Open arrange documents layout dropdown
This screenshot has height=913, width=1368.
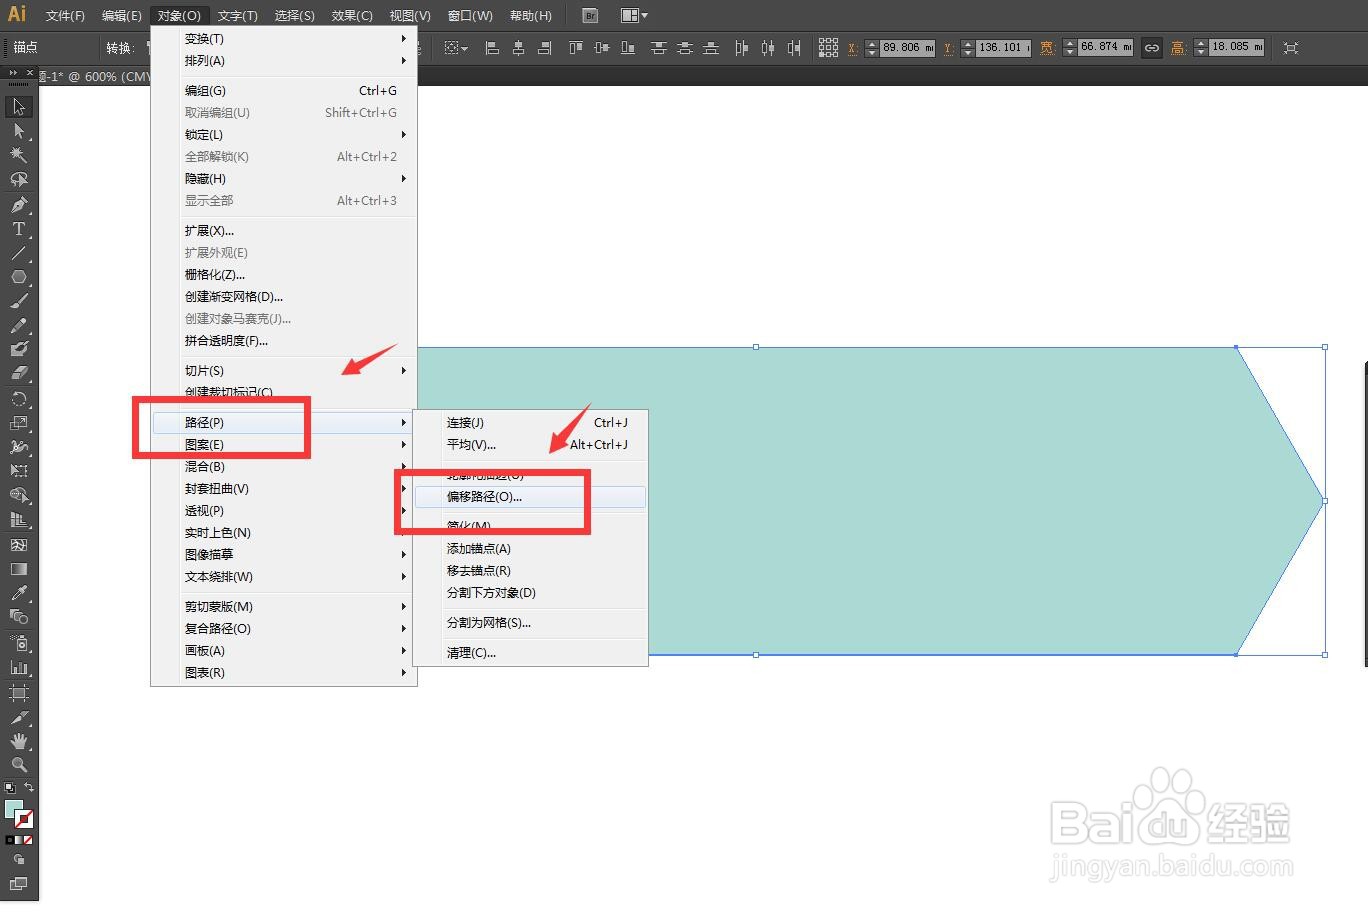(634, 15)
